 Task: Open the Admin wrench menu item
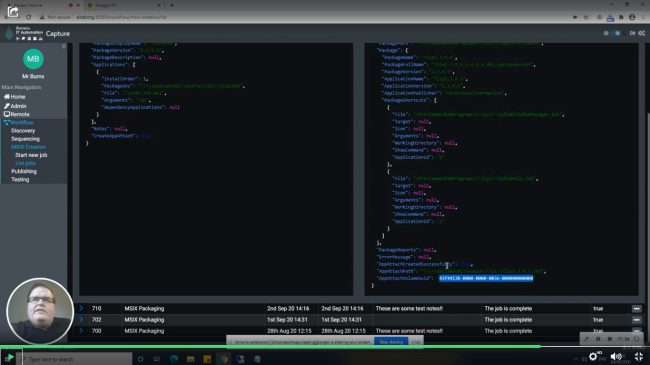tap(15, 106)
